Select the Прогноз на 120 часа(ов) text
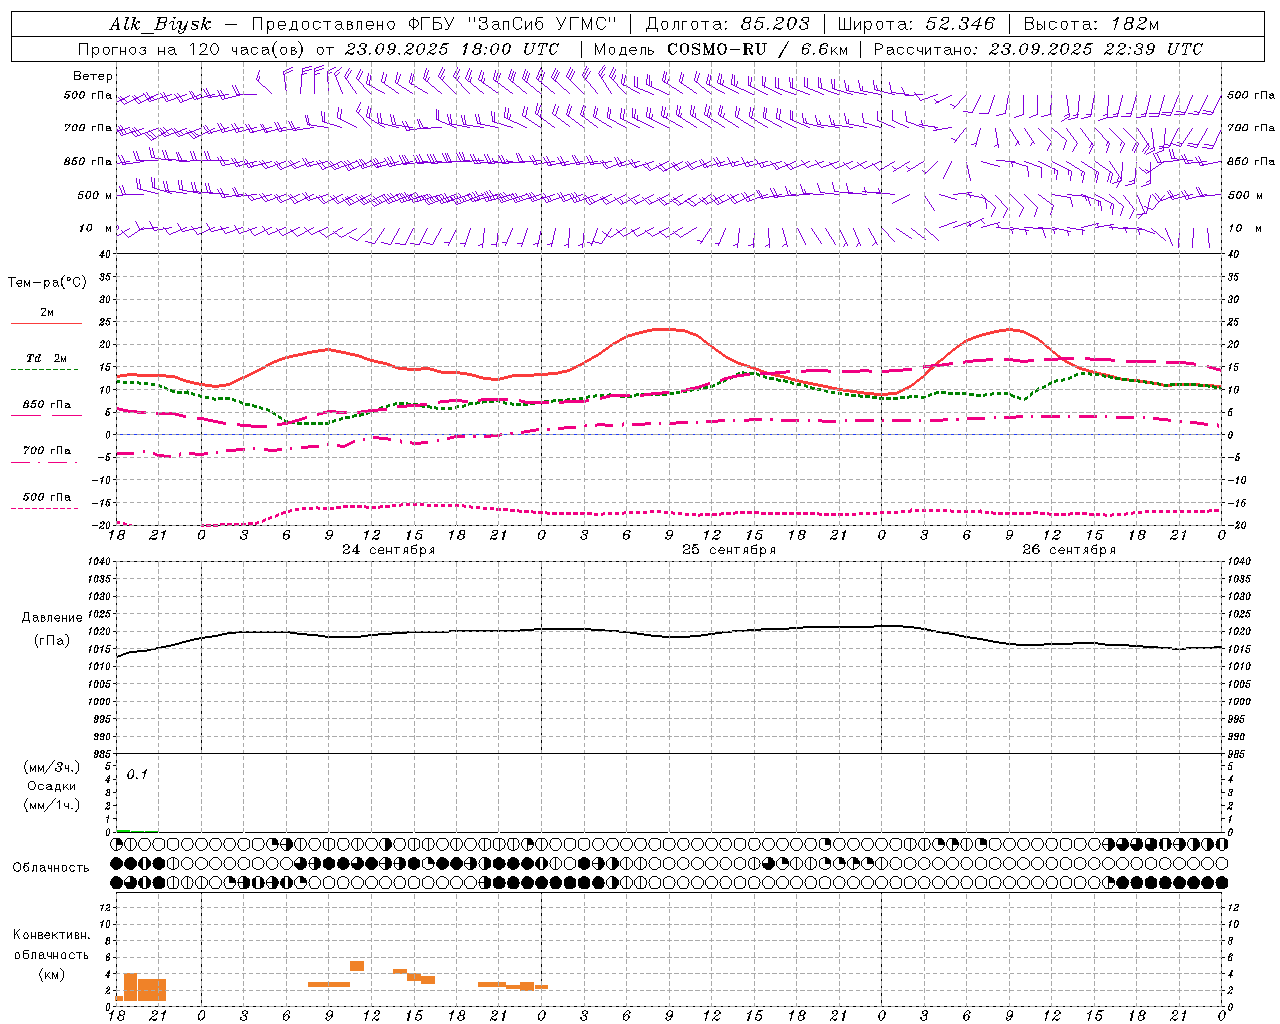Screen dimensions: 1280x1024 point(193,49)
